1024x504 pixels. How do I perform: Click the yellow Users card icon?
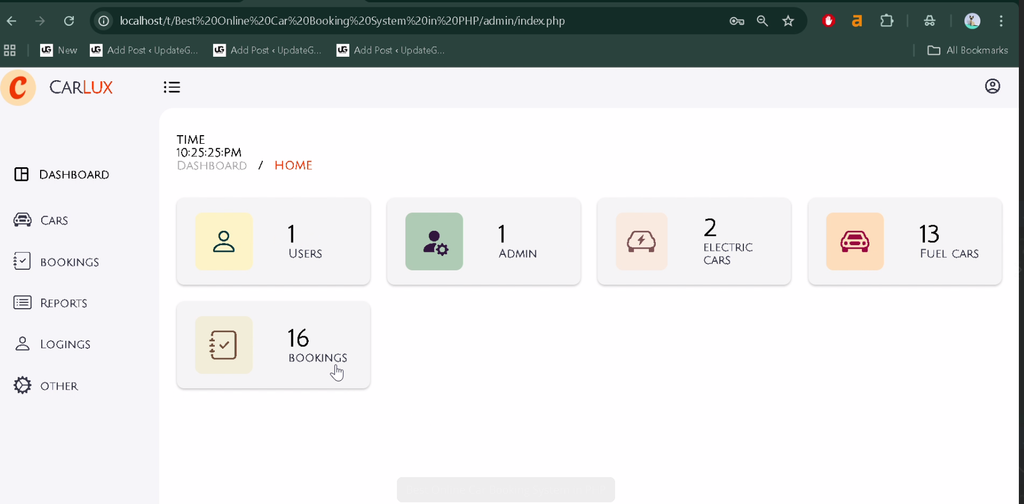[x=224, y=242]
